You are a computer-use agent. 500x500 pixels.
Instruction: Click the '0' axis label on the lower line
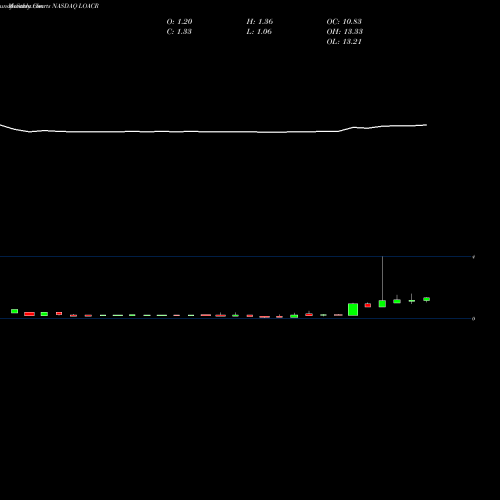click(473, 319)
